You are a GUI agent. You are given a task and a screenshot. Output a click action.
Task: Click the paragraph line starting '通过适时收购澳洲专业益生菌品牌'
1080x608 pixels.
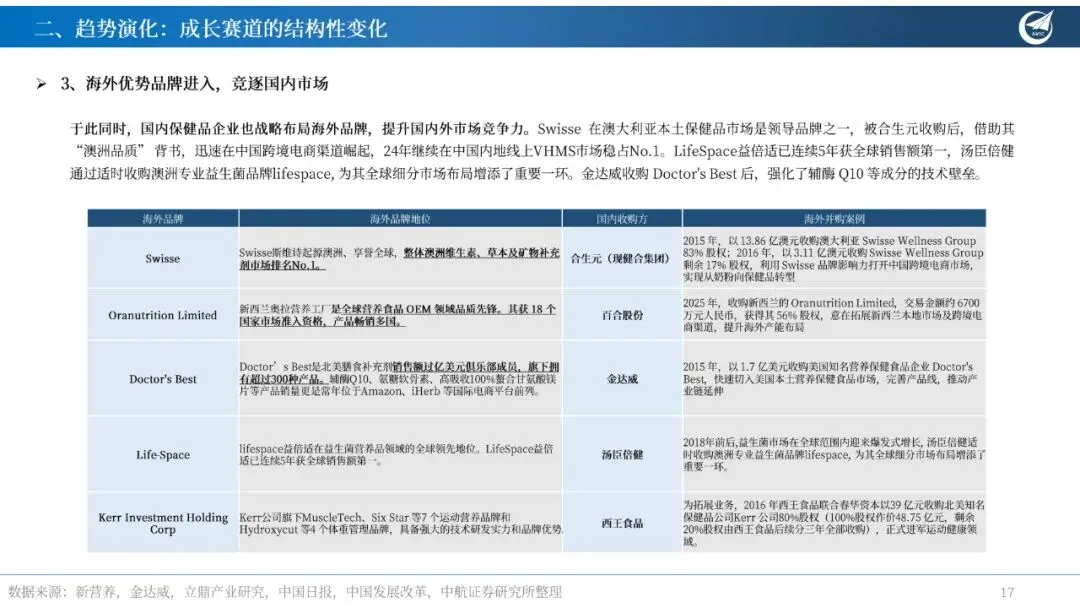click(526, 174)
